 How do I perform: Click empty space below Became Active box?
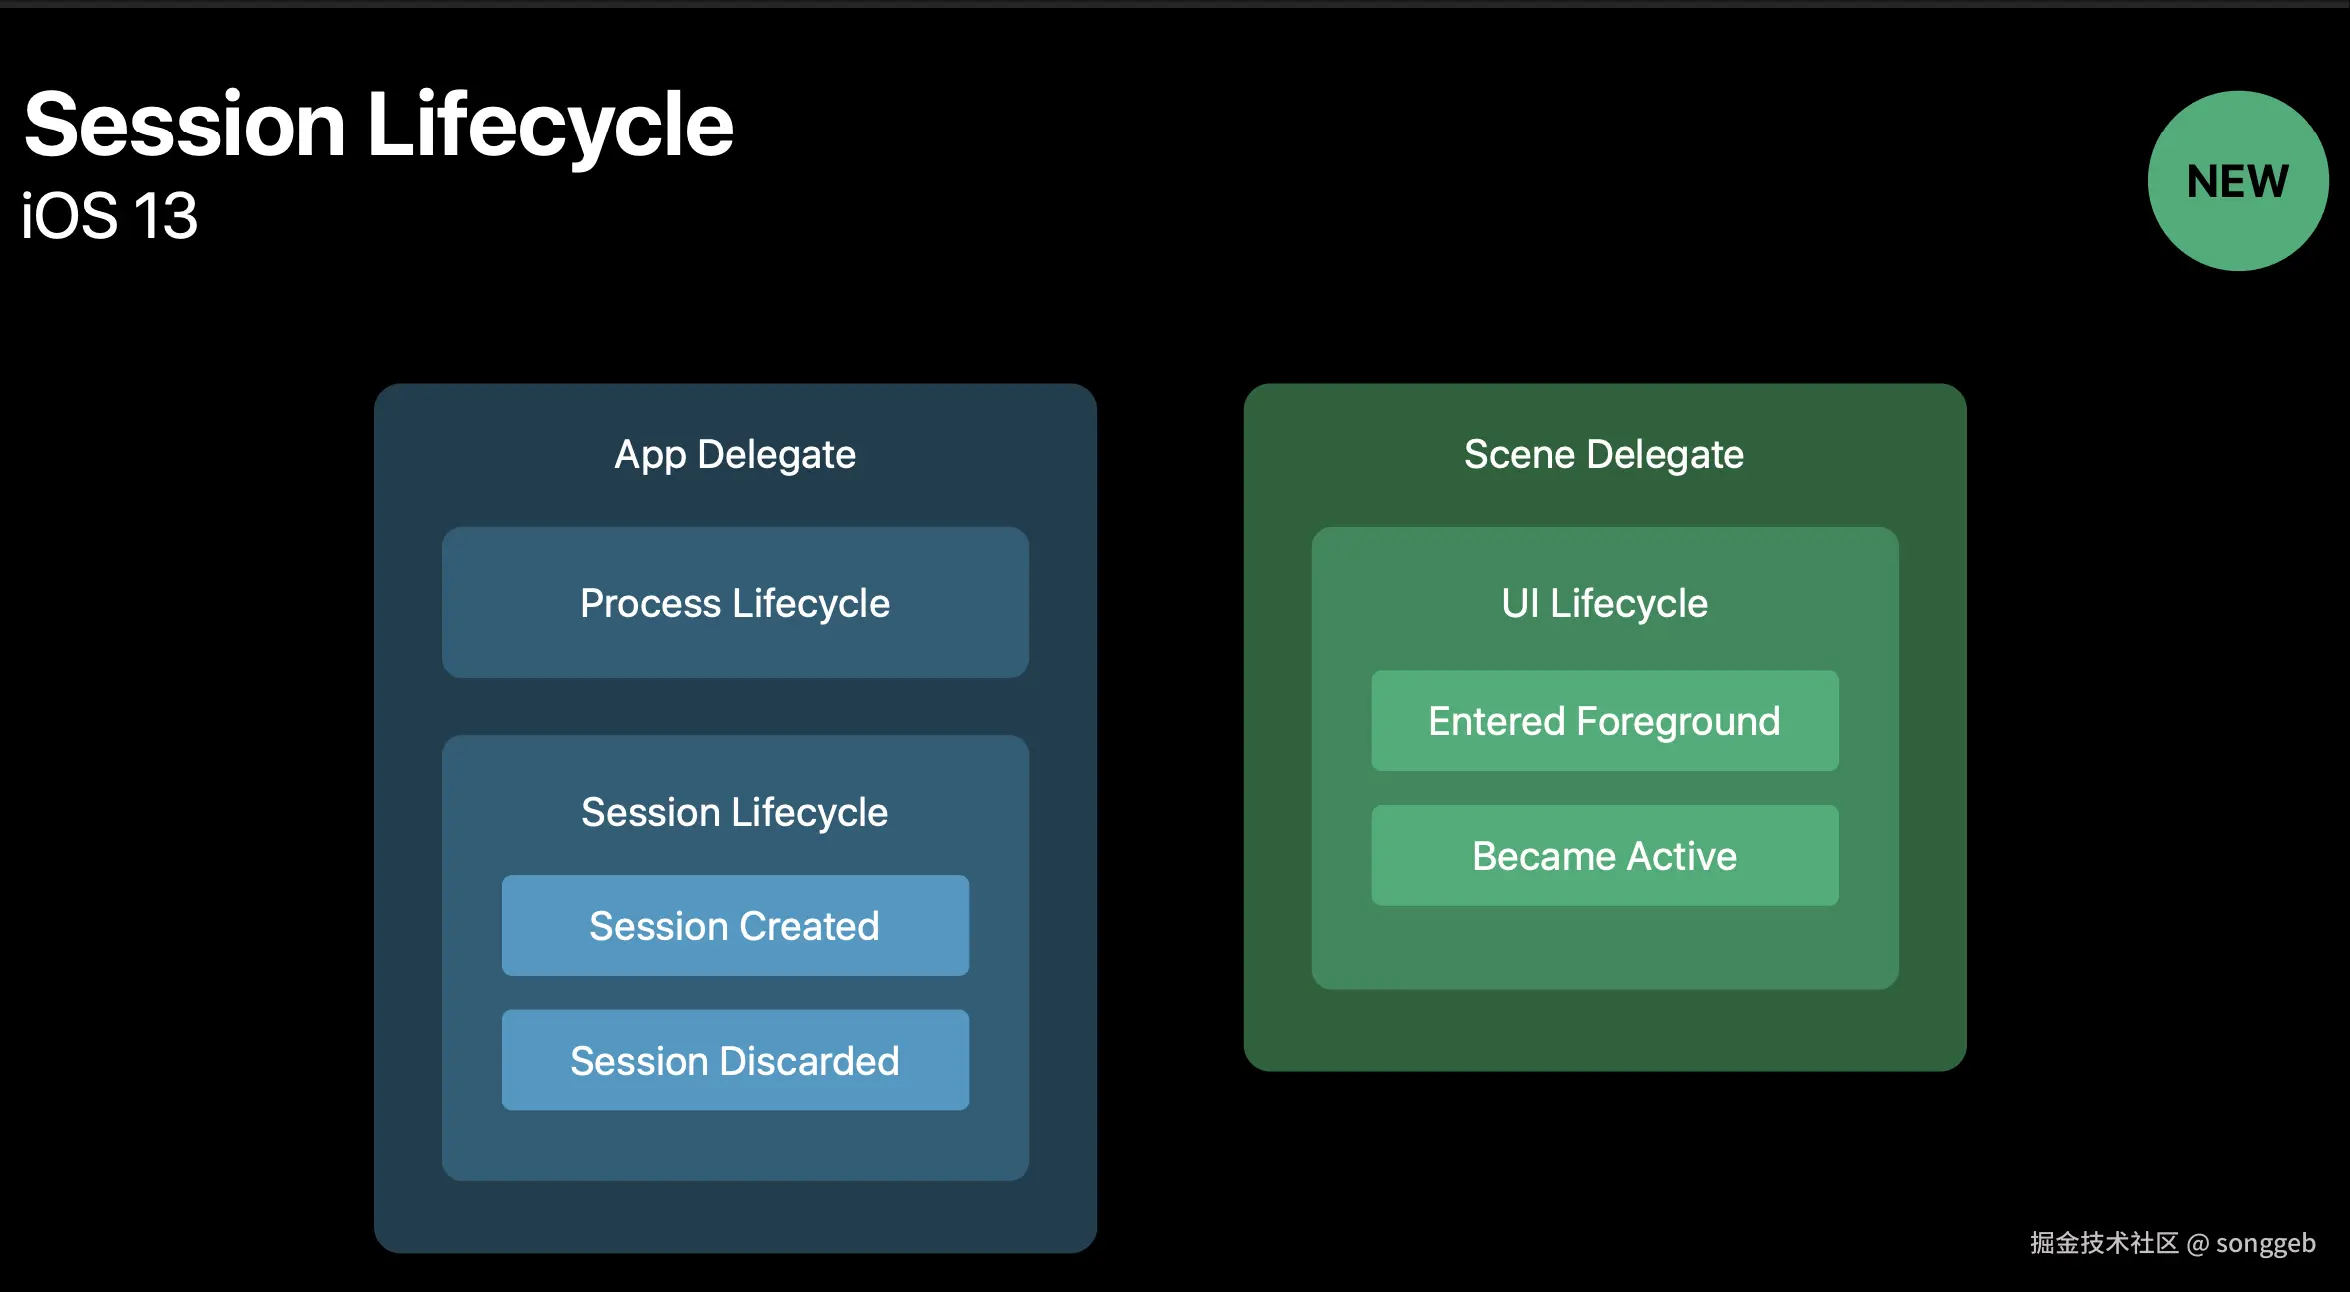point(1604,947)
